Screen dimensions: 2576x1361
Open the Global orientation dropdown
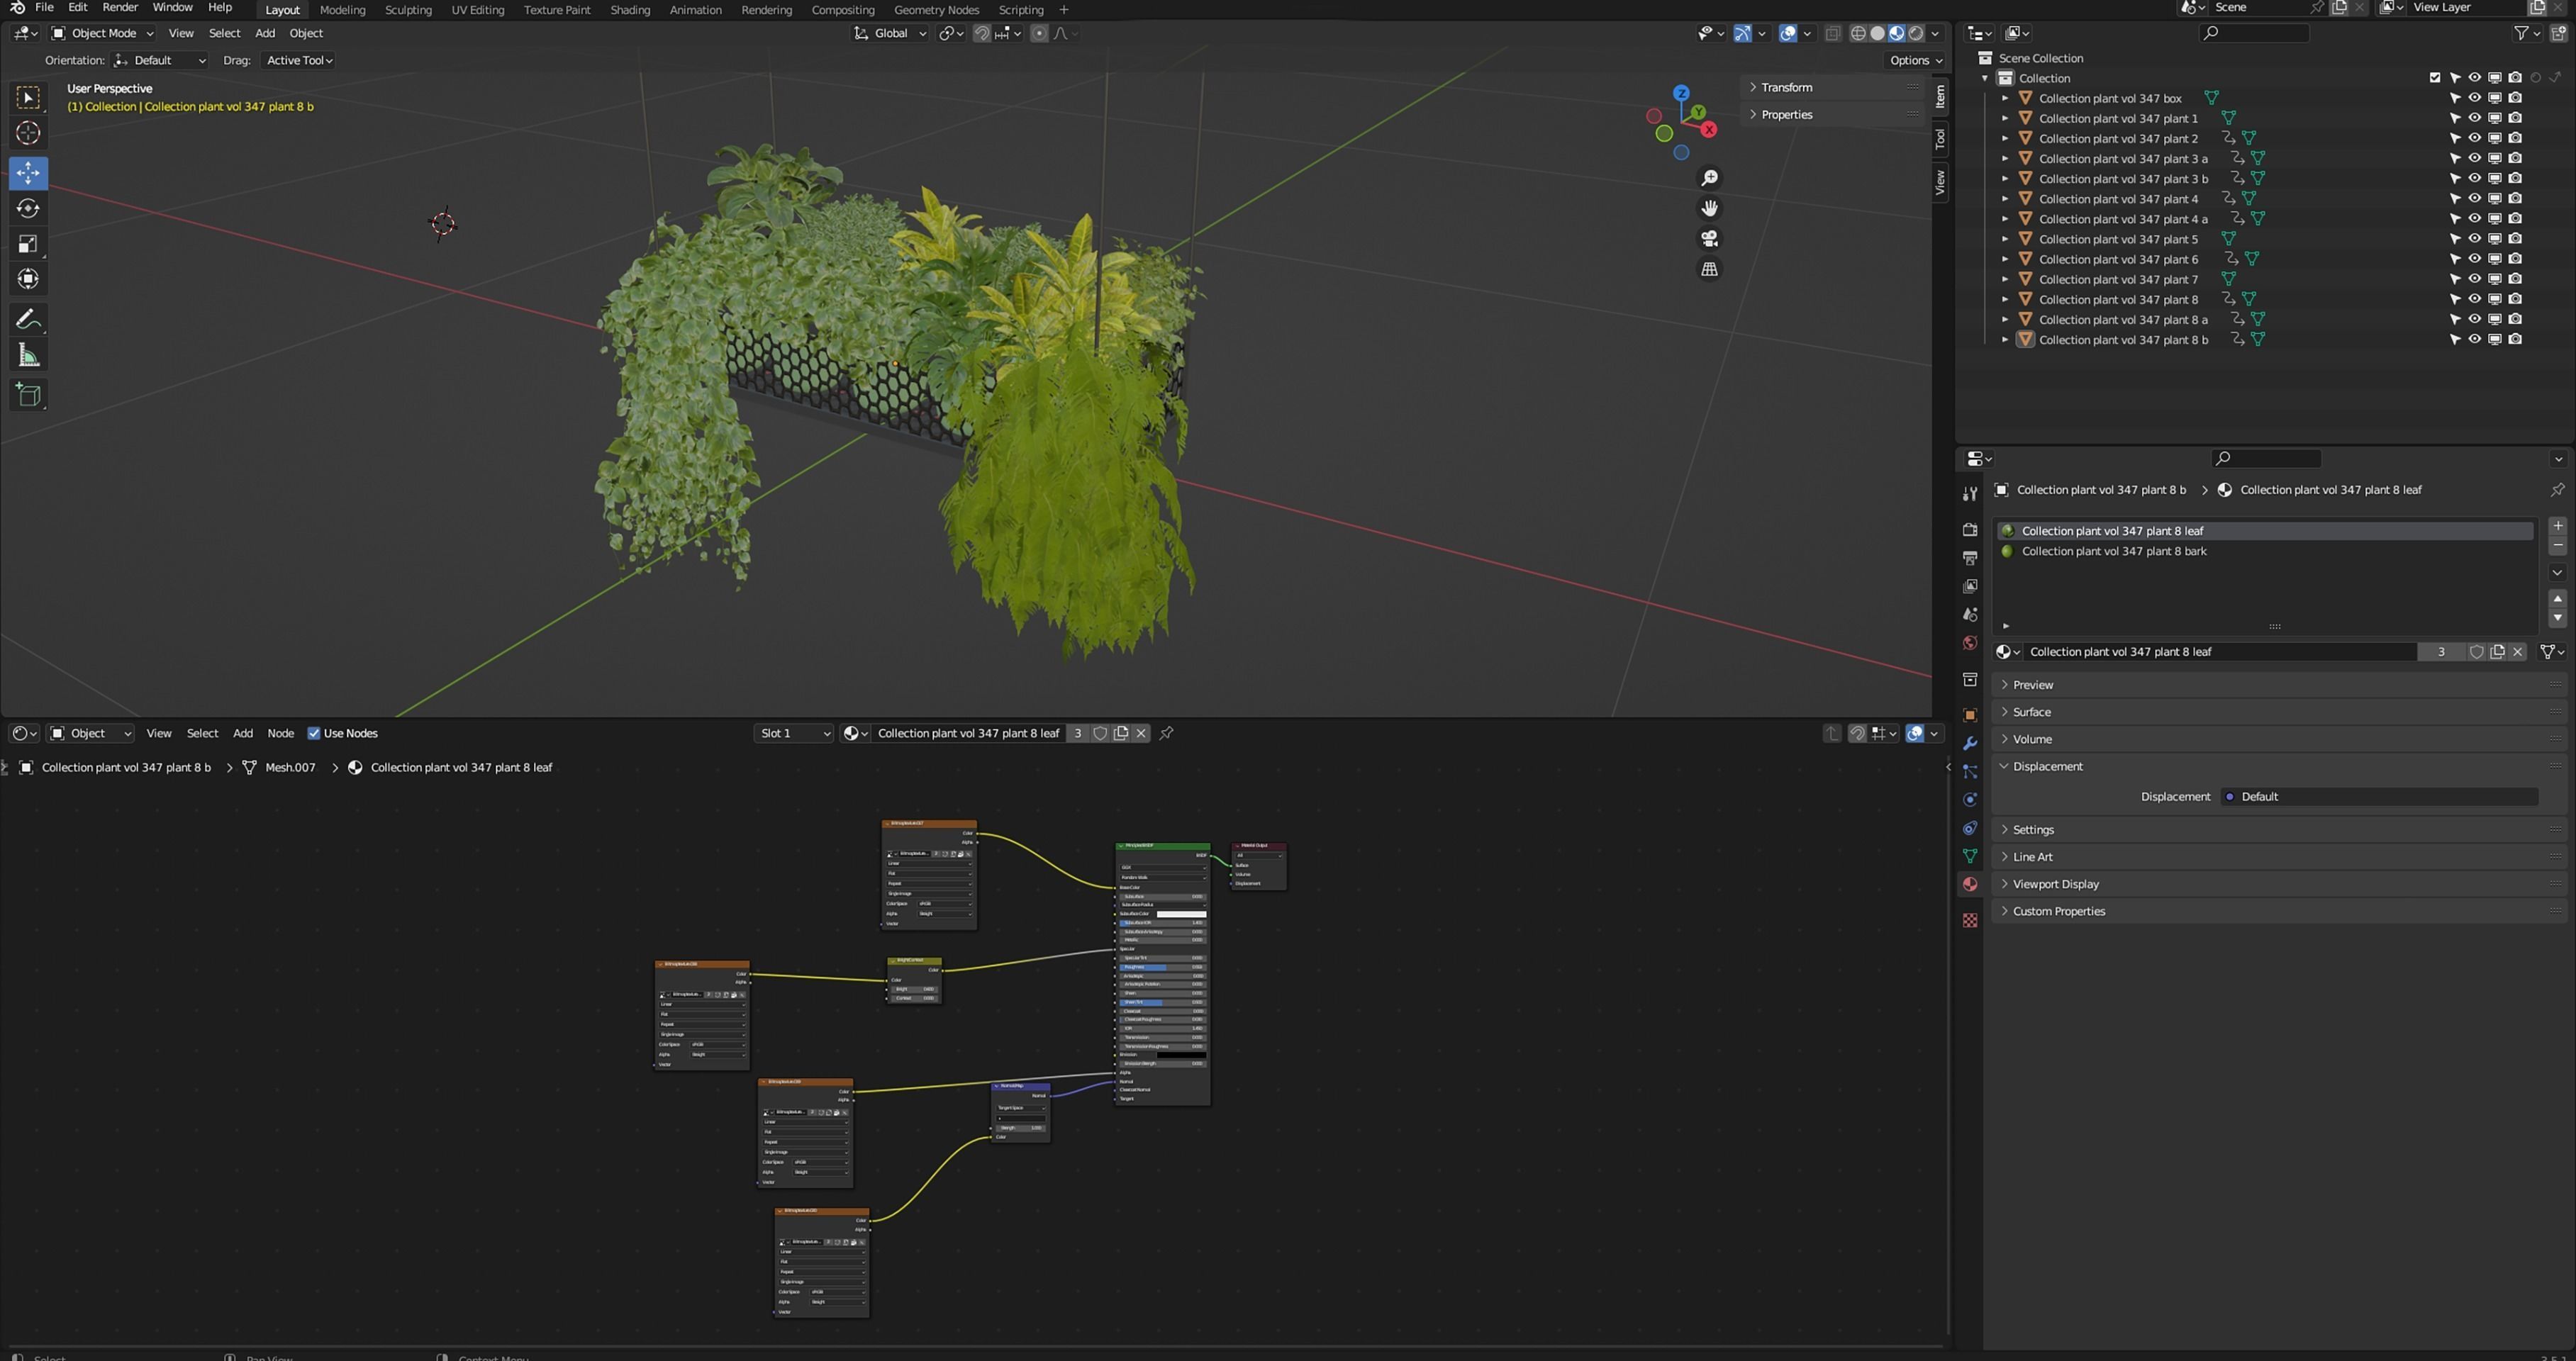(890, 33)
